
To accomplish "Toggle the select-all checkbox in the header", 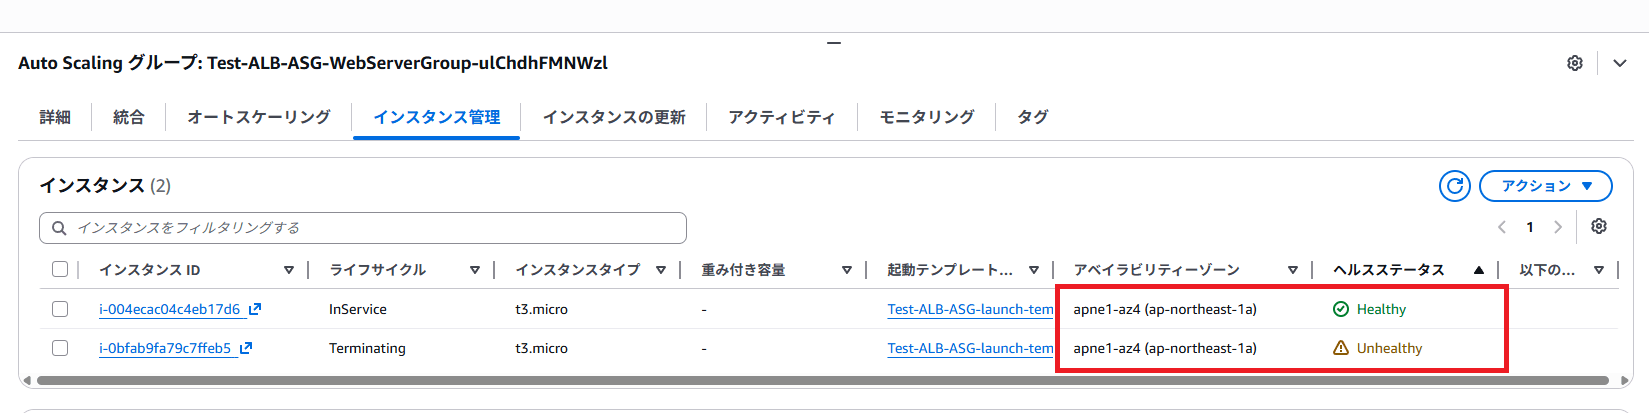I will (x=60, y=269).
